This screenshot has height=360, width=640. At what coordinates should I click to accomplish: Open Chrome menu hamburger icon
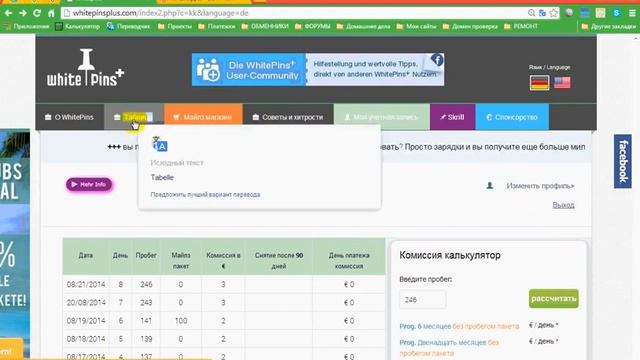(632, 13)
